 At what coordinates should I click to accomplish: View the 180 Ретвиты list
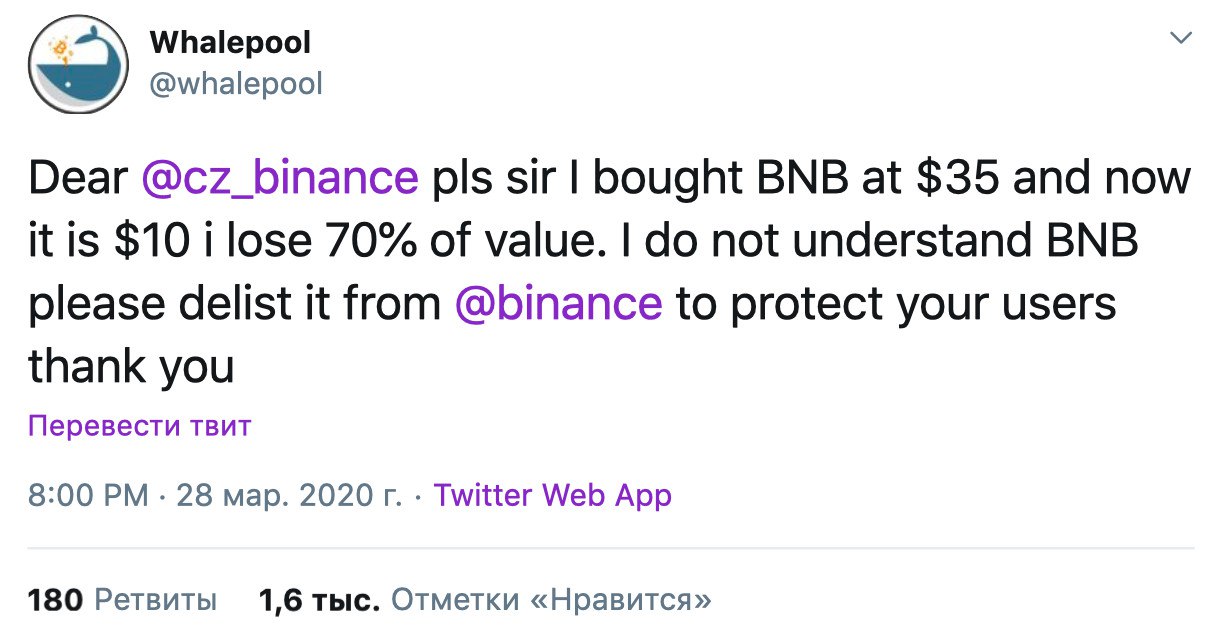[x=122, y=600]
